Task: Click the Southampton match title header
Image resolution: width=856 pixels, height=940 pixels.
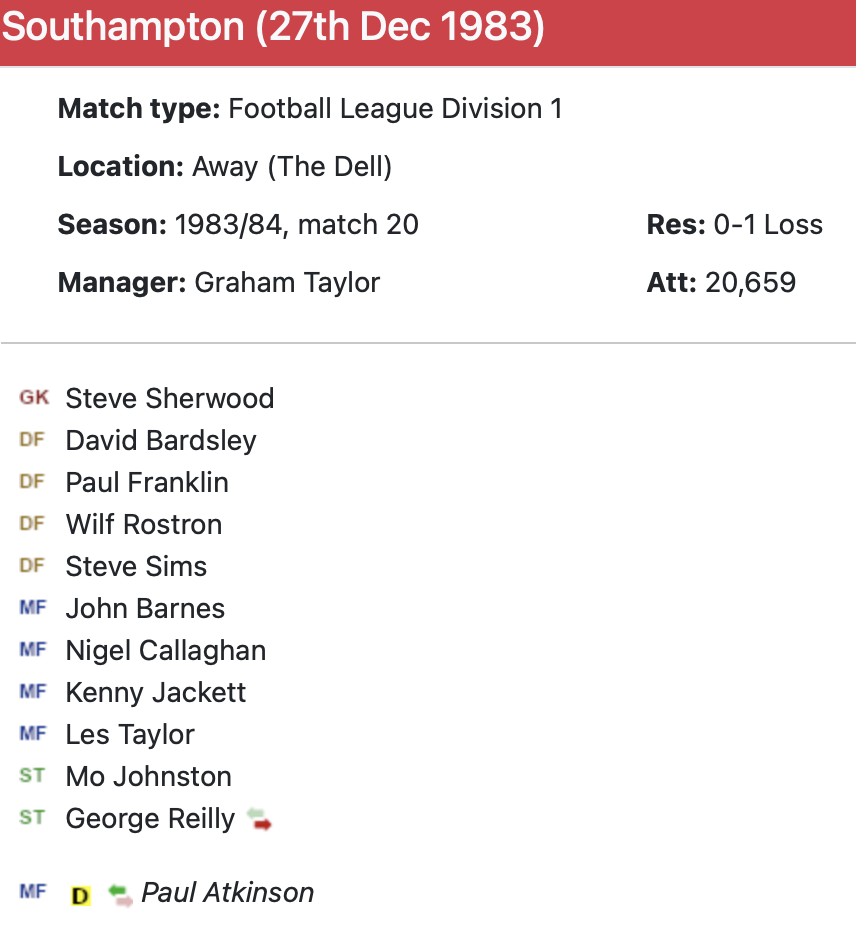Action: coord(273,29)
